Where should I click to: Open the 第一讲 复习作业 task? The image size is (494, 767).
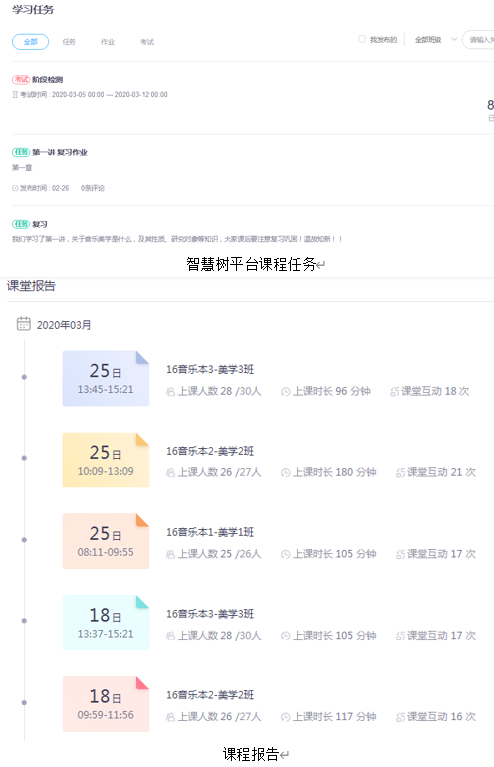click(60, 152)
